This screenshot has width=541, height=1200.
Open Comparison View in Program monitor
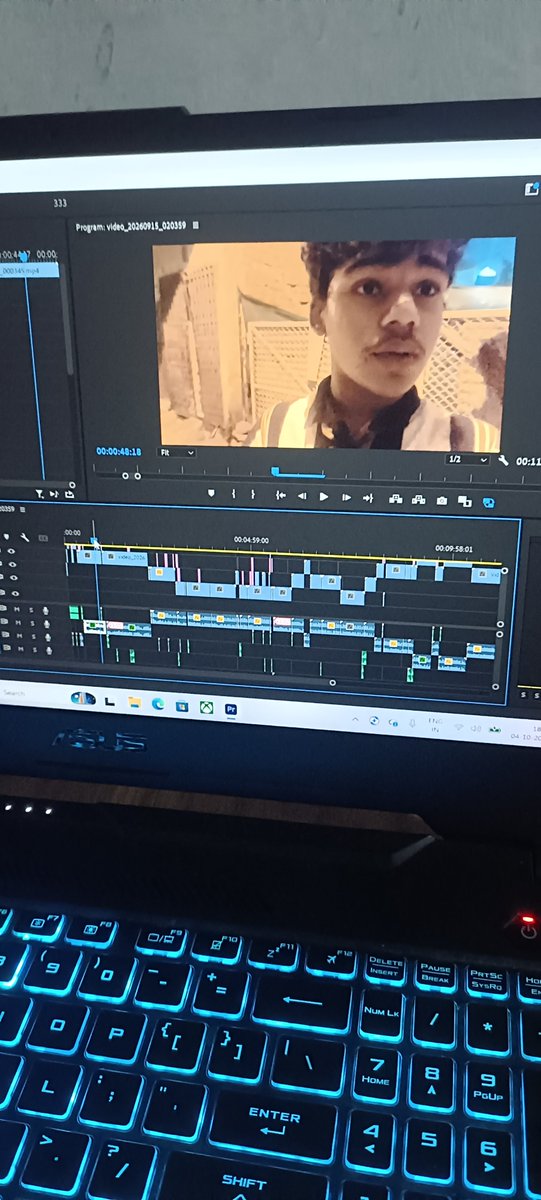tap(464, 501)
